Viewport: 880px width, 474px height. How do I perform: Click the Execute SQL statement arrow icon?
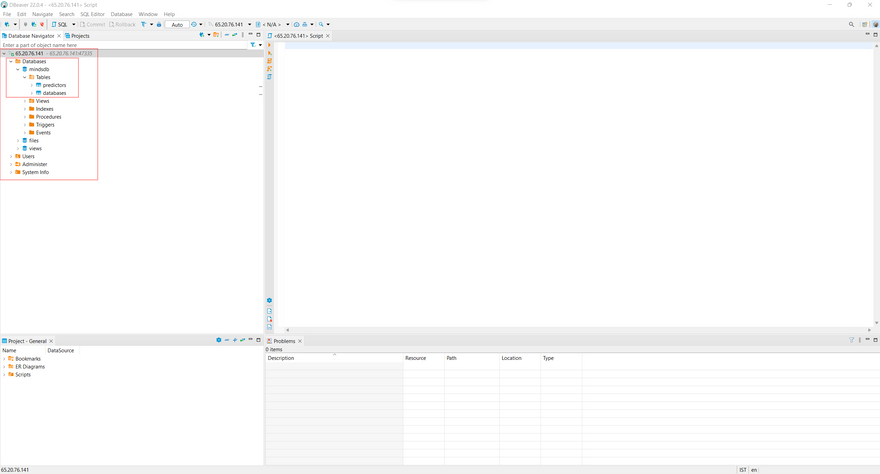[269, 45]
